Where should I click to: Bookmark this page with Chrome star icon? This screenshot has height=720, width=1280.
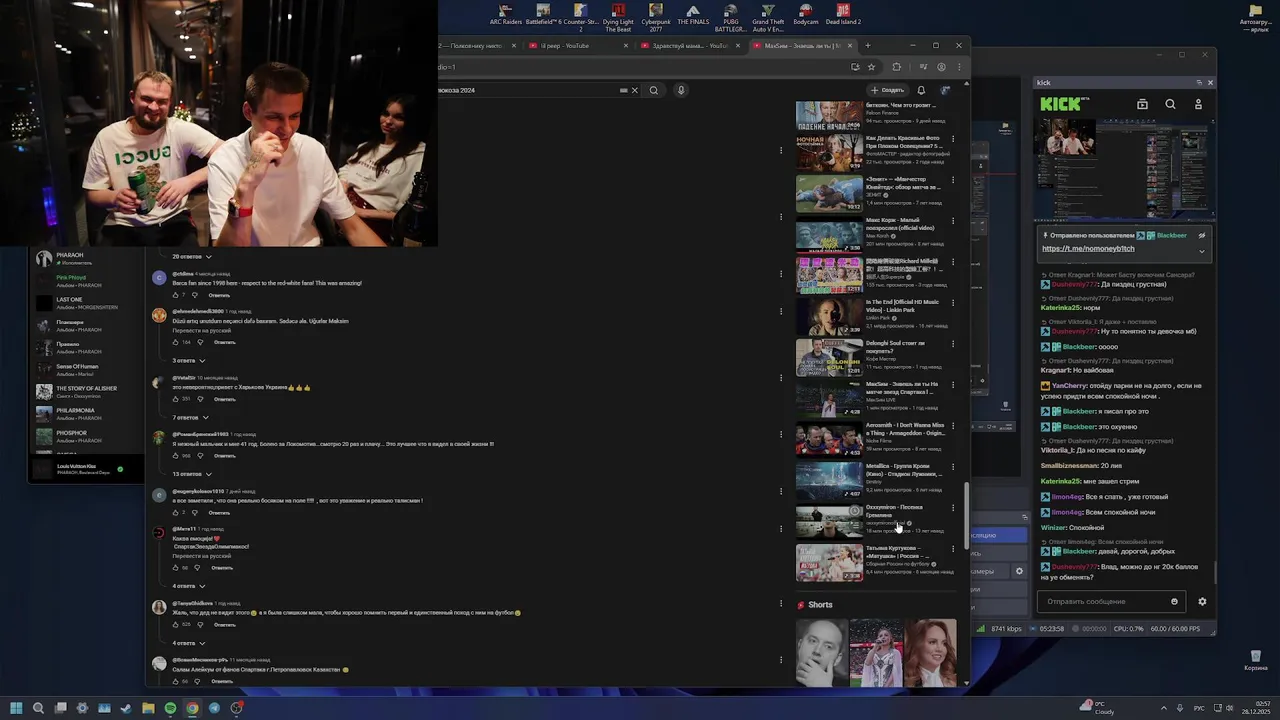click(871, 67)
